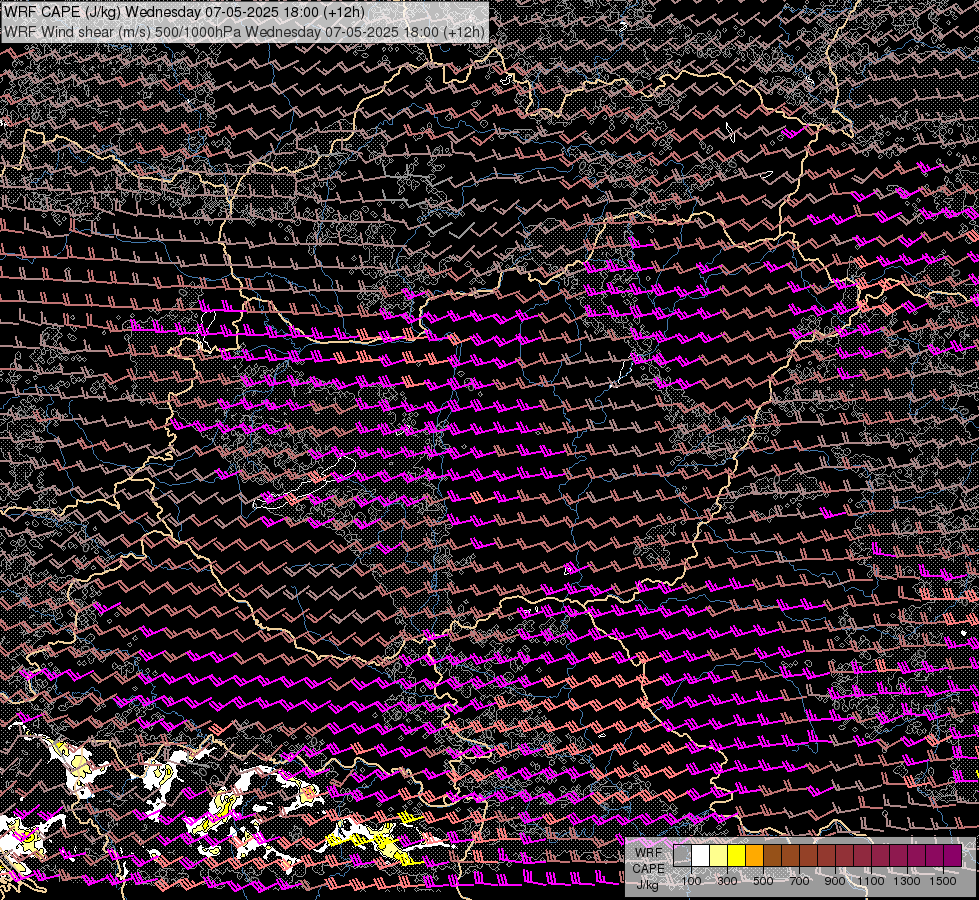Click the '1100' legend value label
Screen dimensions: 979x900
(x=870, y=881)
